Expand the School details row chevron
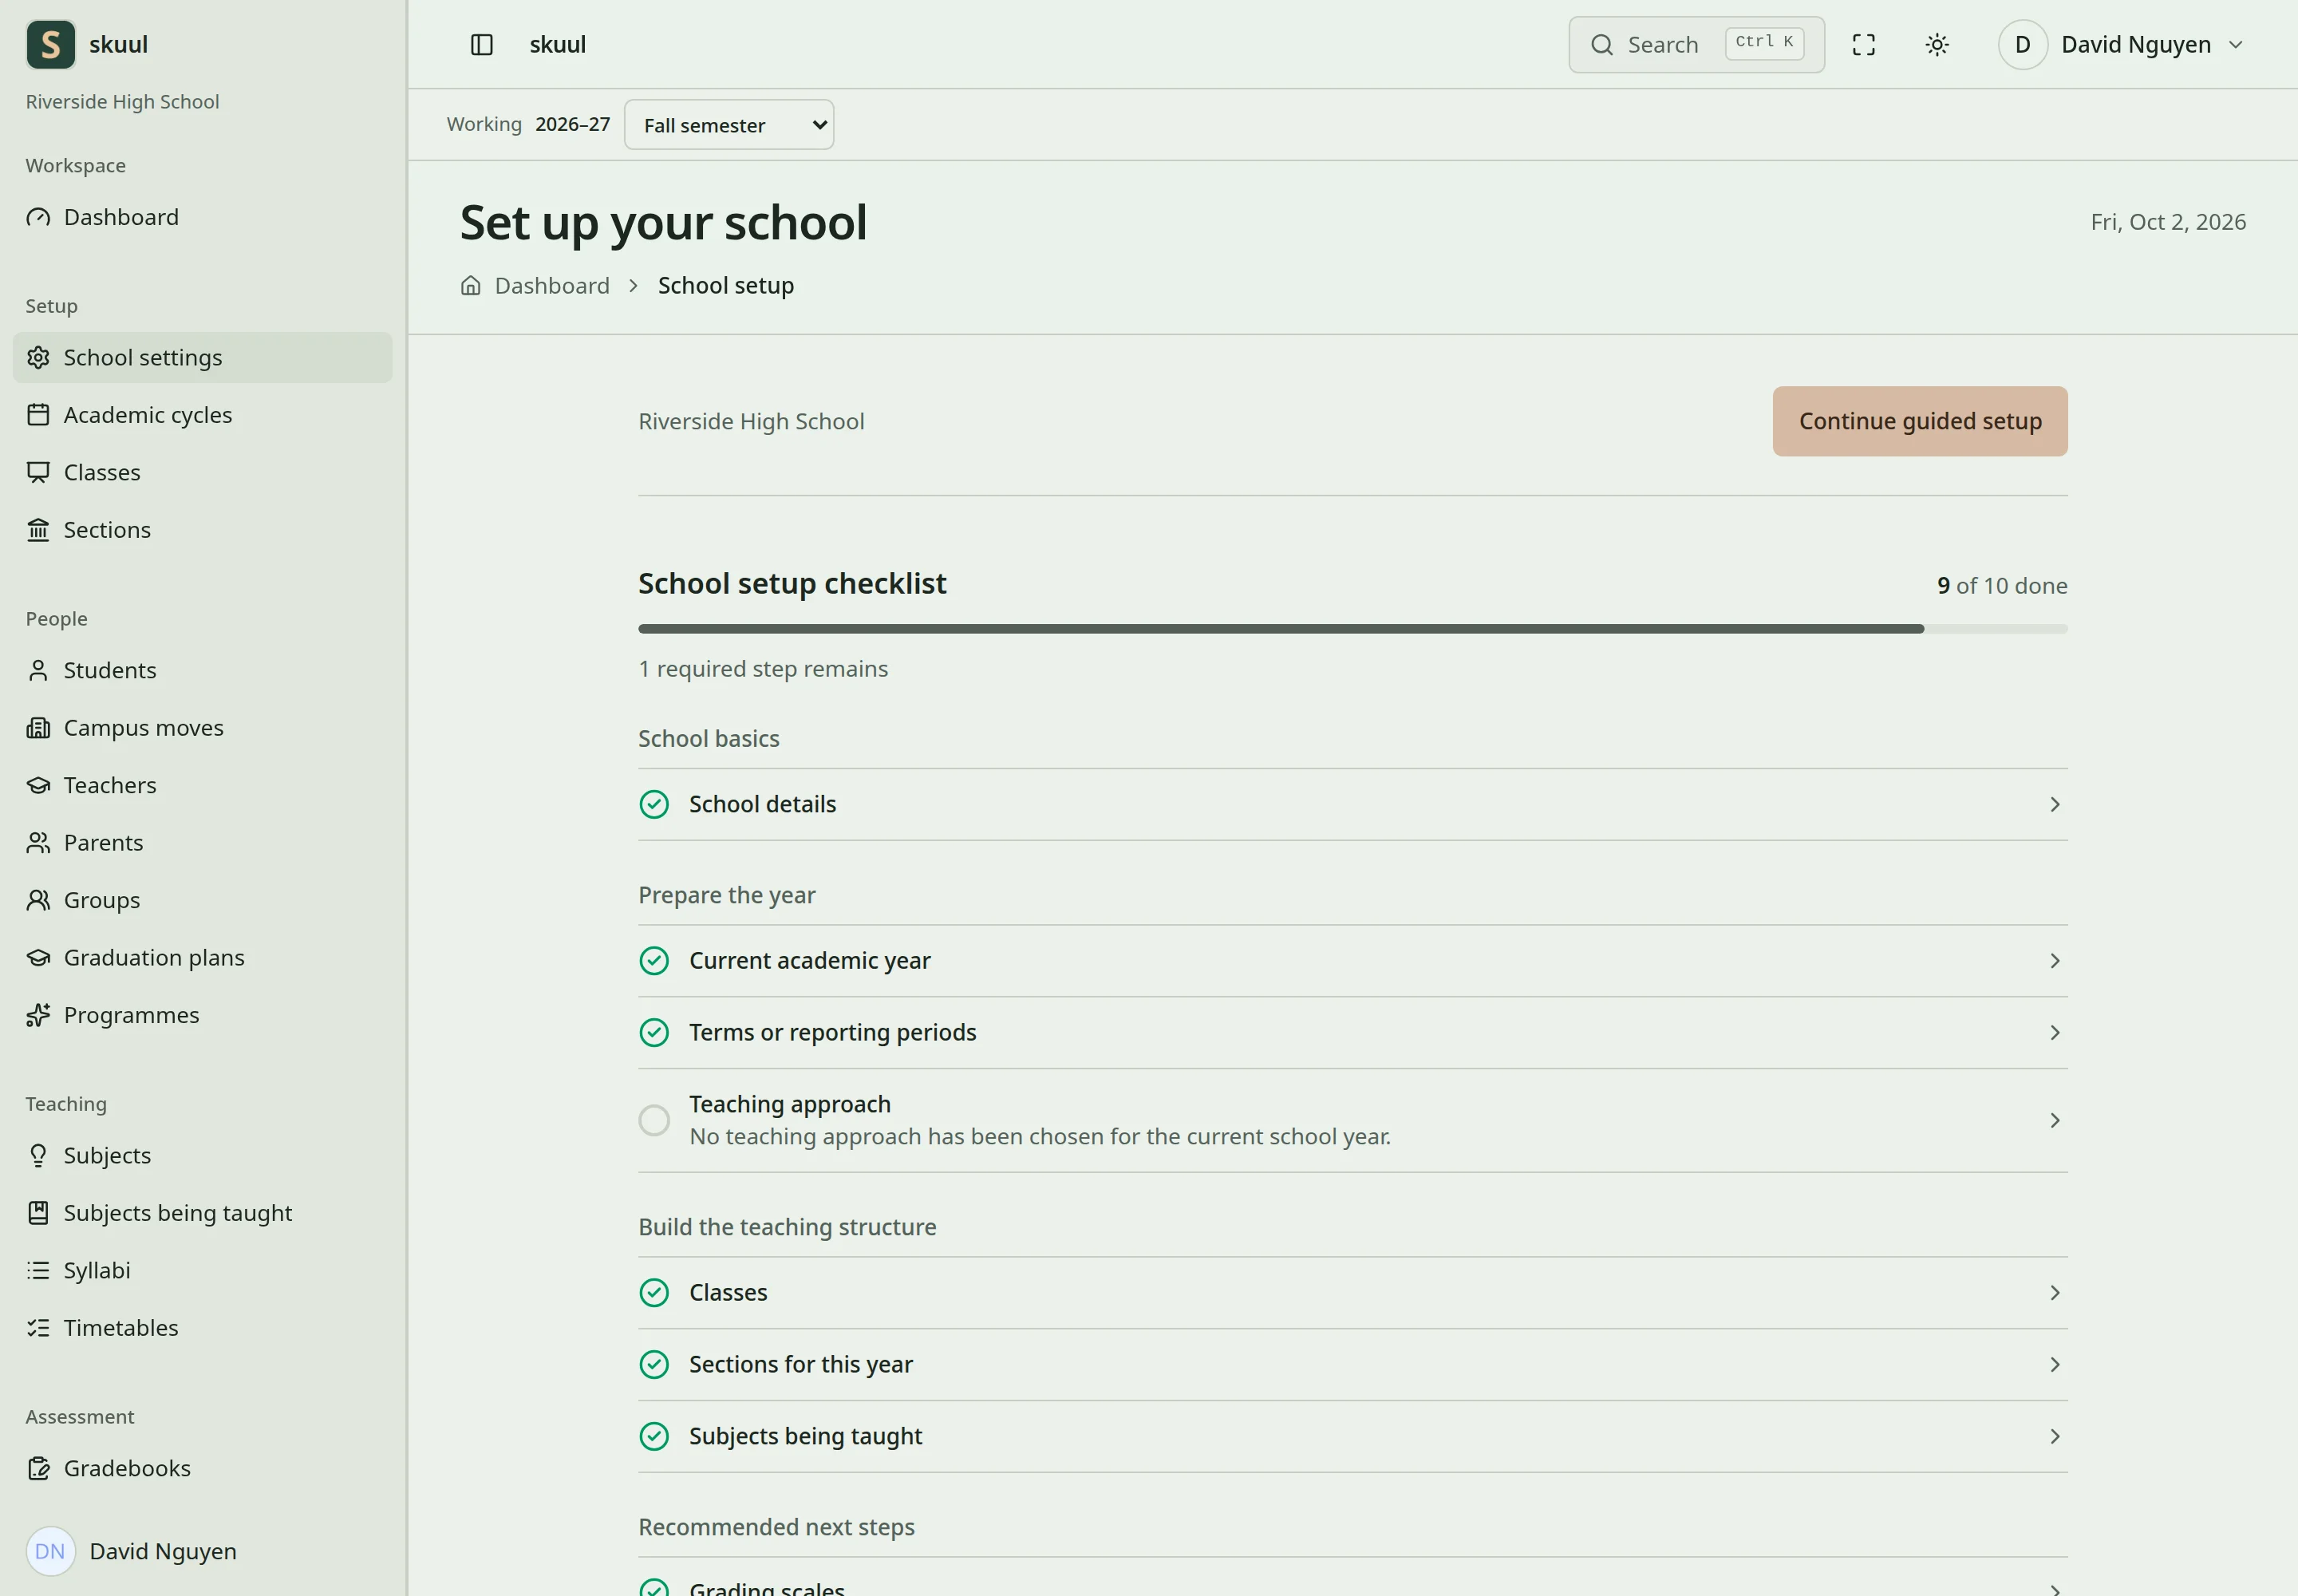Viewport: 2298px width, 1596px height. pos(2055,805)
